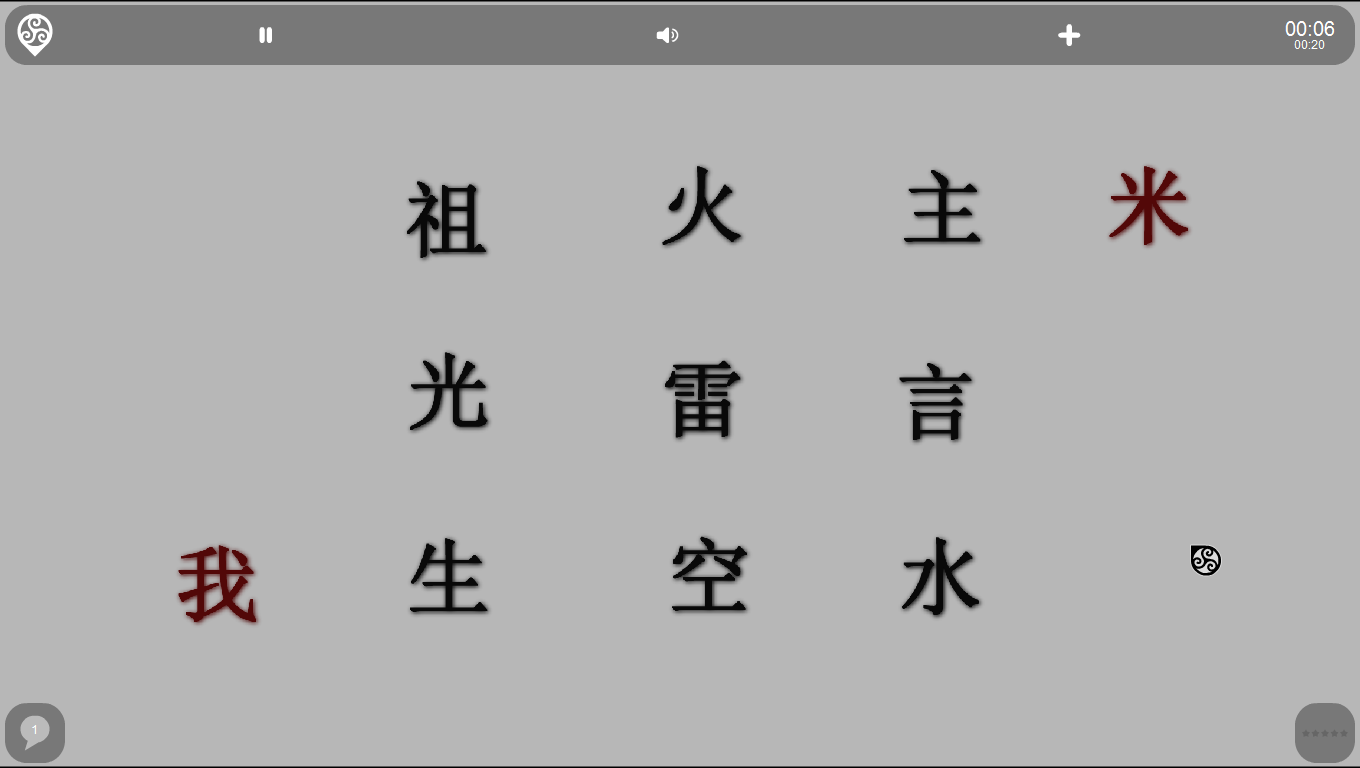This screenshot has width=1360, height=768.
Task: Pick the 火 kanji tile
Action: pos(702,207)
